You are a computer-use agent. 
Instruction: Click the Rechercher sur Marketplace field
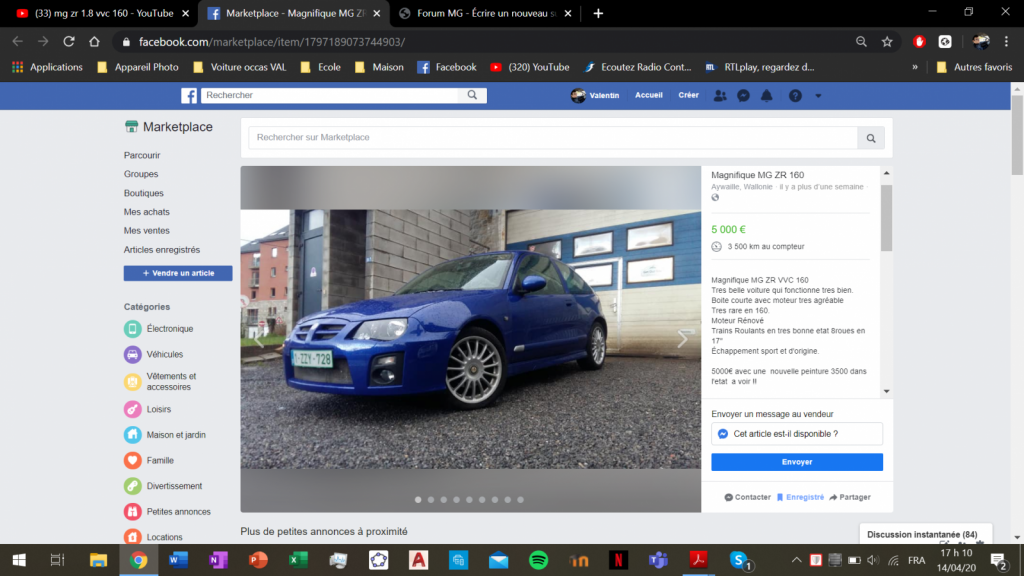[553, 138]
